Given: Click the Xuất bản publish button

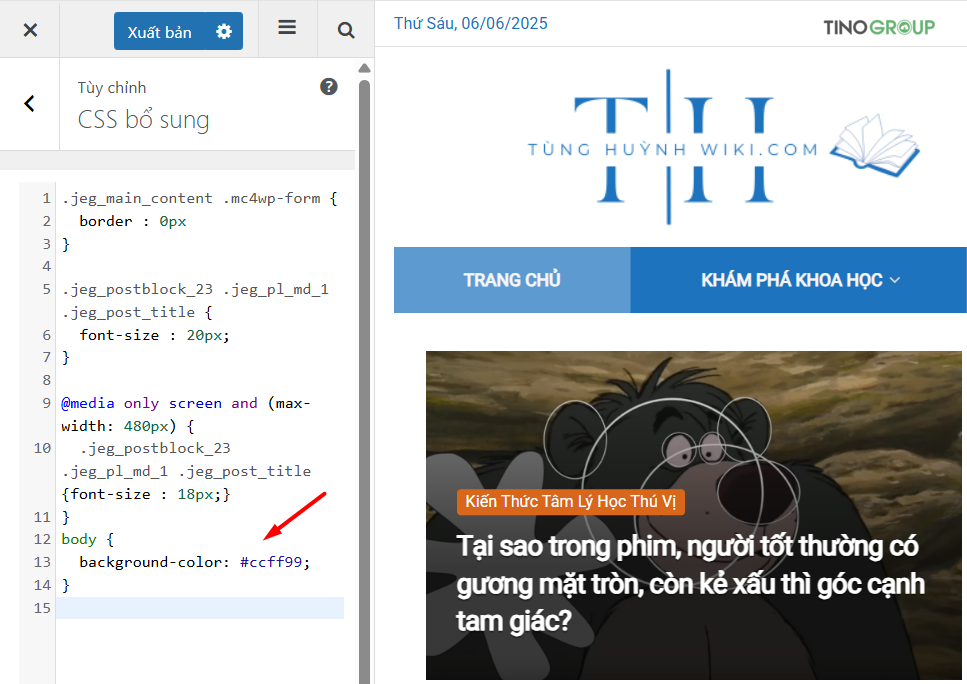Looking at the screenshot, I should (x=160, y=31).
